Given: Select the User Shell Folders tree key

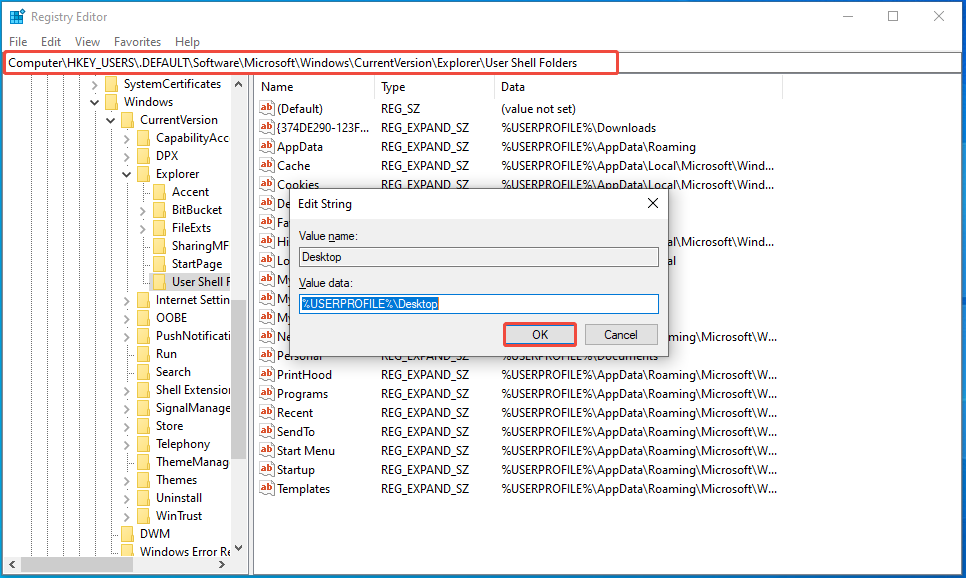Looking at the screenshot, I should tap(200, 282).
